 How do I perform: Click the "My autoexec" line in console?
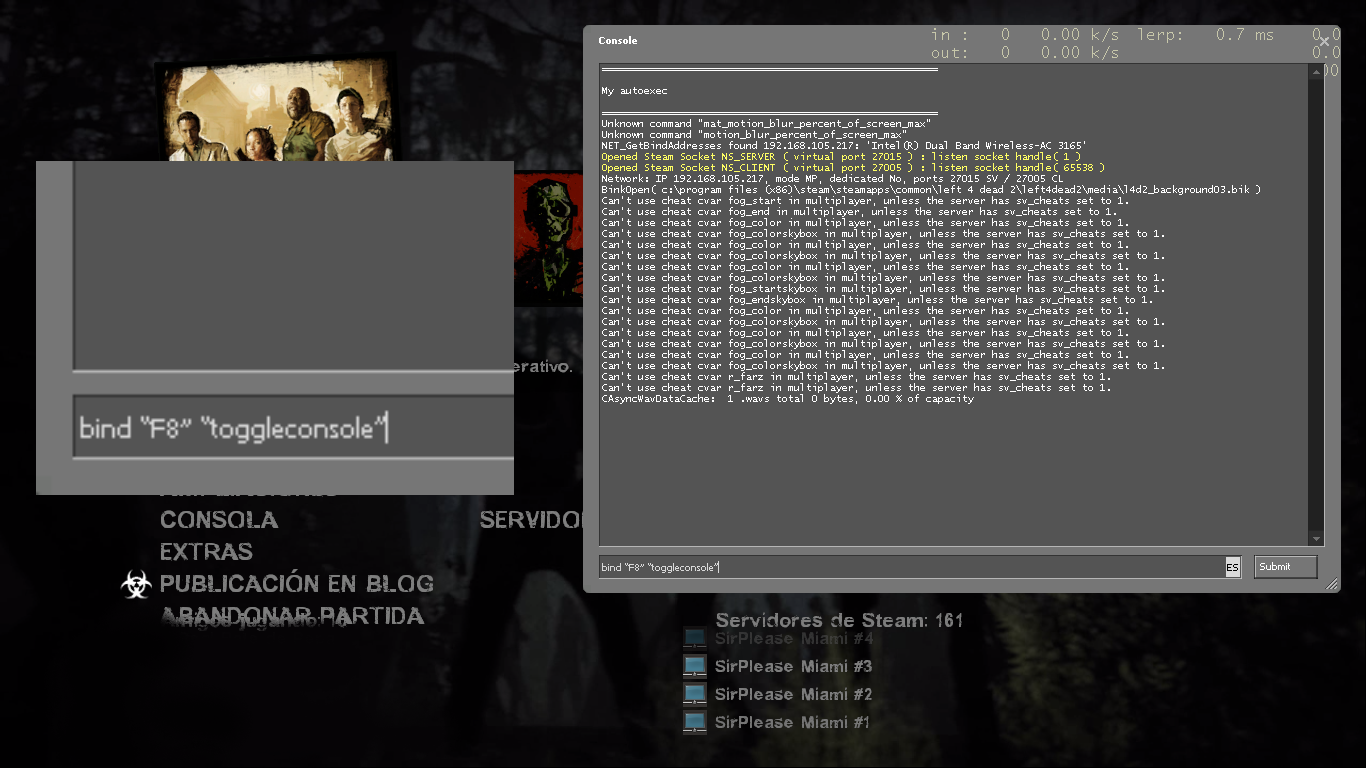pos(635,91)
